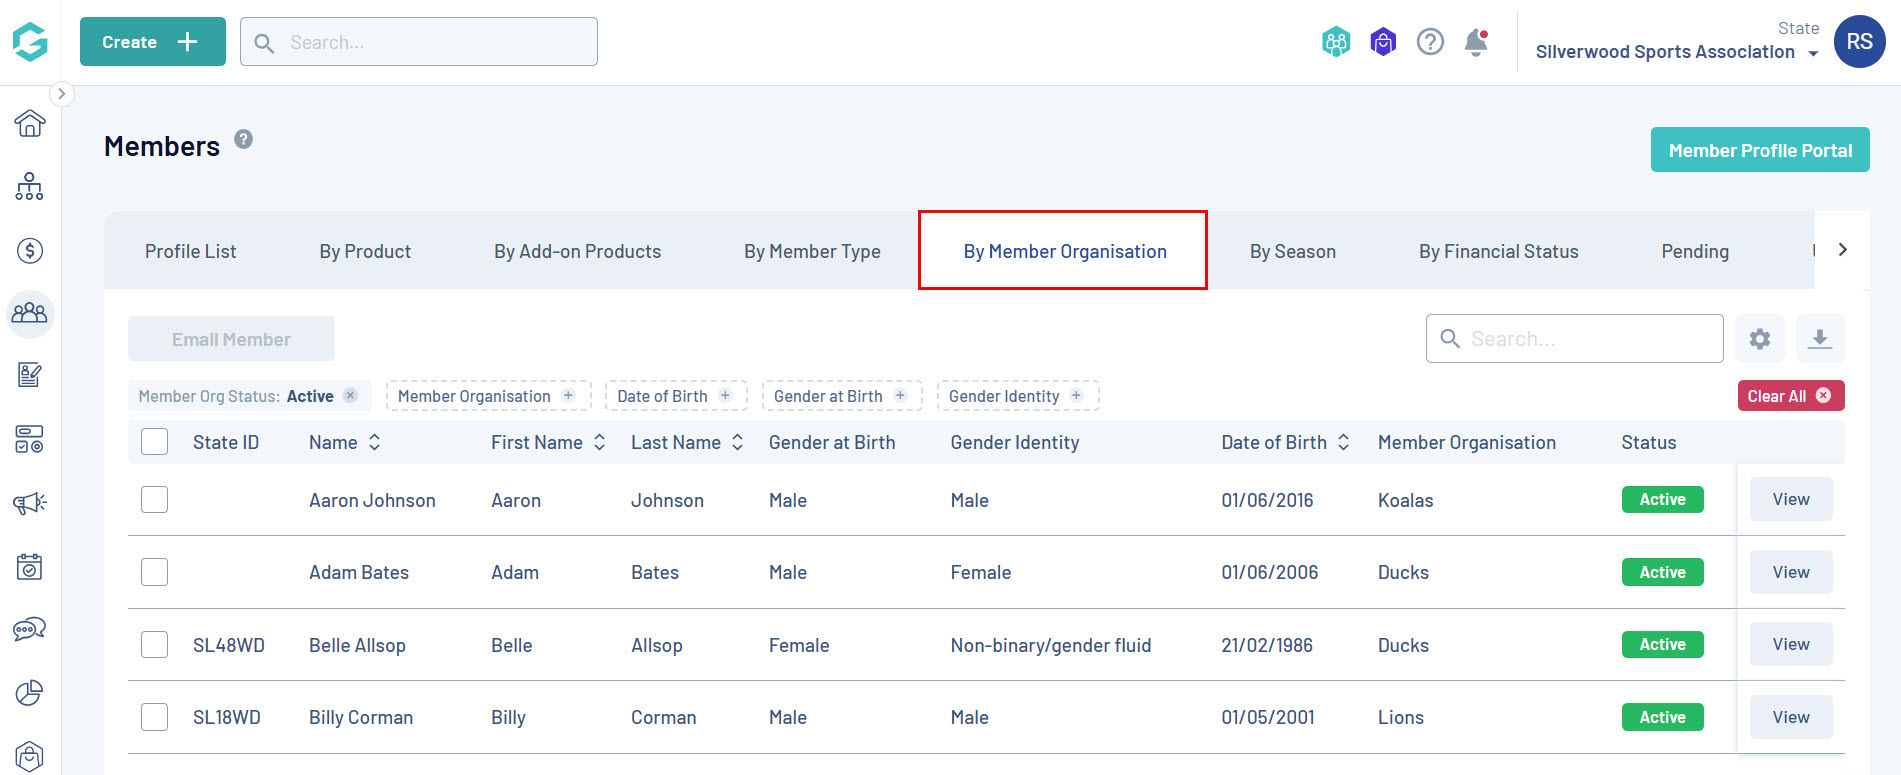Tick the checkbox for Belle Allsop
Image resolution: width=1901 pixels, height=775 pixels.
[x=154, y=645]
